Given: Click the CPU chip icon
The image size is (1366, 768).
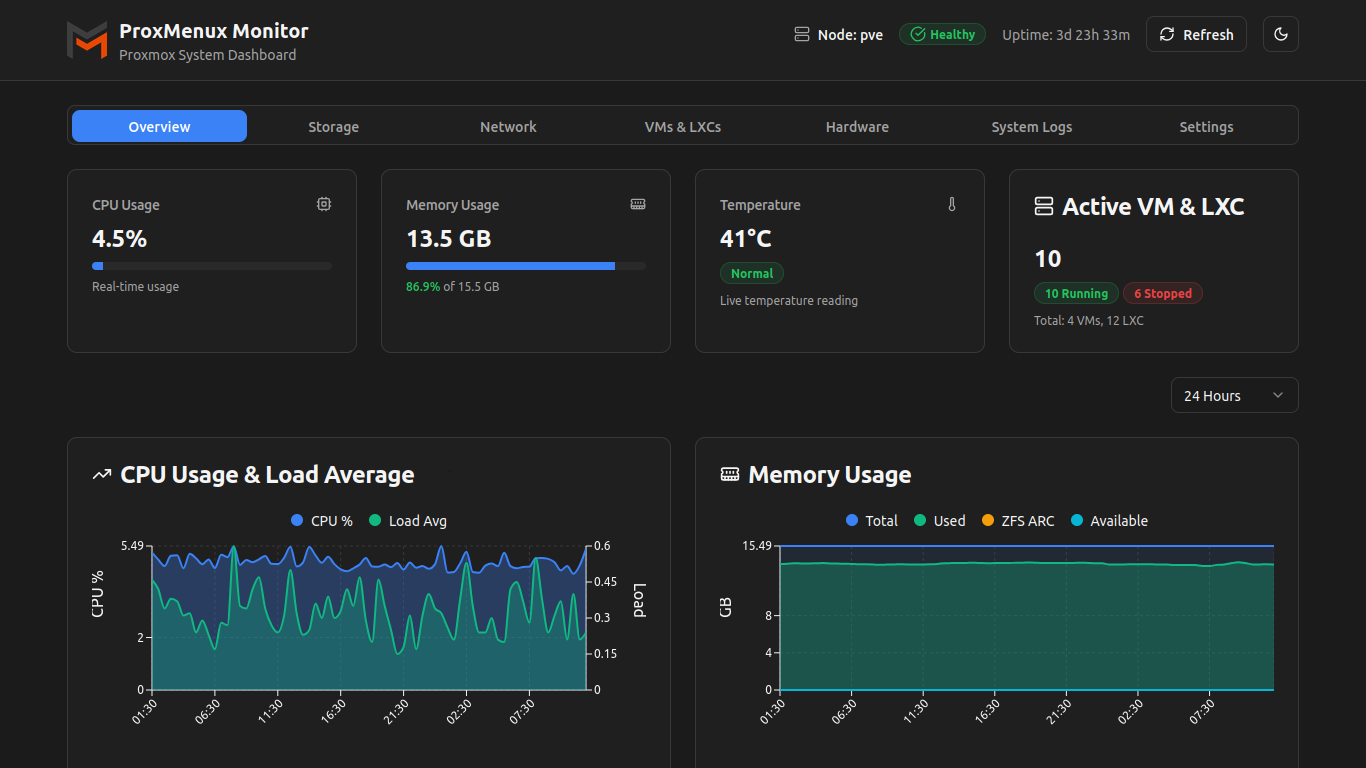Looking at the screenshot, I should [x=324, y=204].
